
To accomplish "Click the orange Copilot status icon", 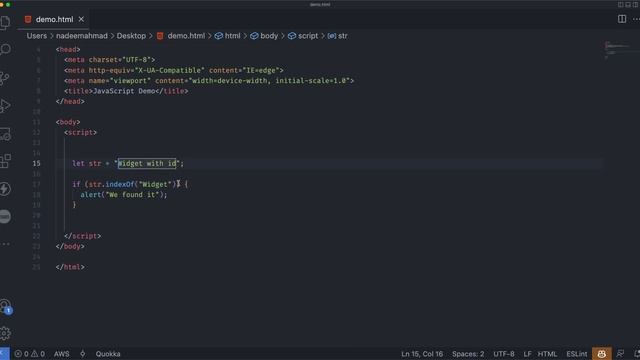I will 602,354.
